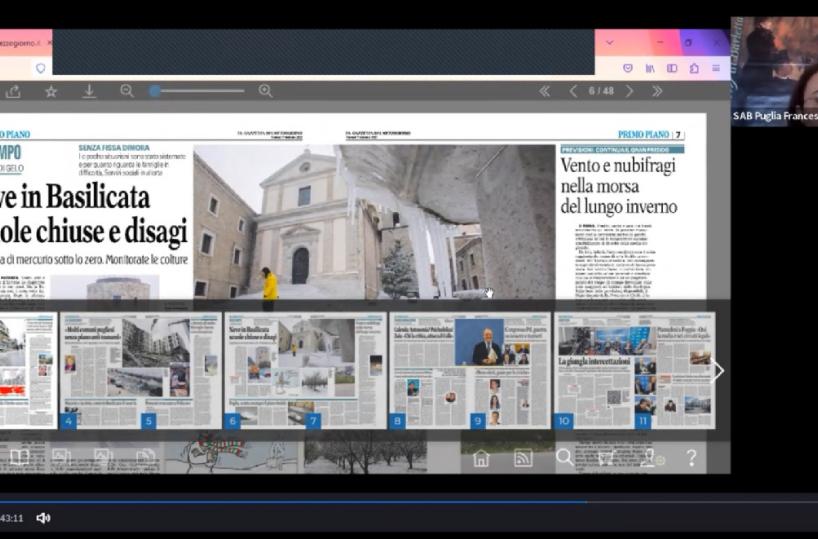Jump to the last page (double right arrows)
The image size is (818, 539).
tap(657, 91)
